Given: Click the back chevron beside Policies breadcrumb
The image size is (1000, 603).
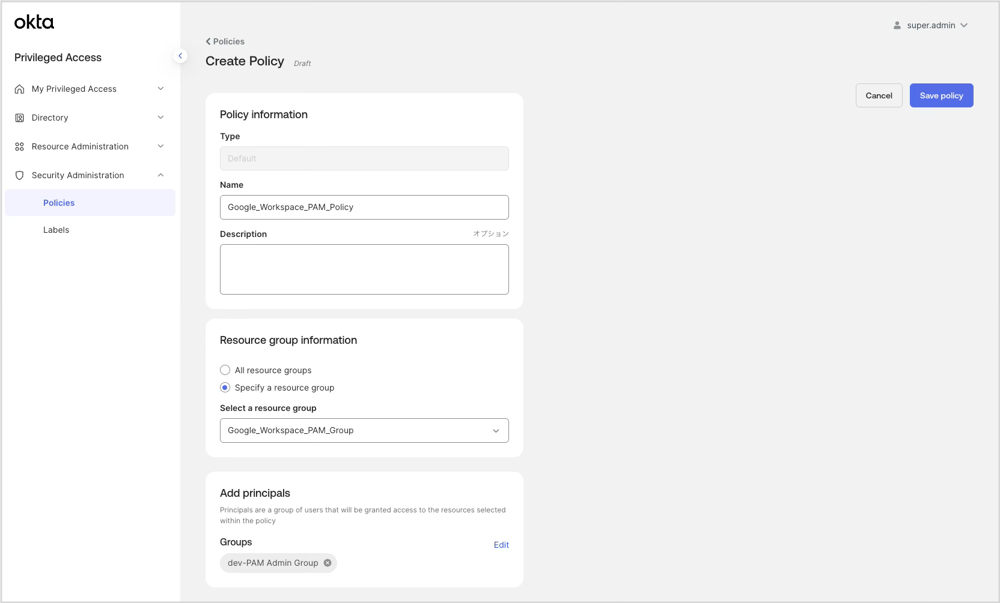Looking at the screenshot, I should [x=207, y=41].
